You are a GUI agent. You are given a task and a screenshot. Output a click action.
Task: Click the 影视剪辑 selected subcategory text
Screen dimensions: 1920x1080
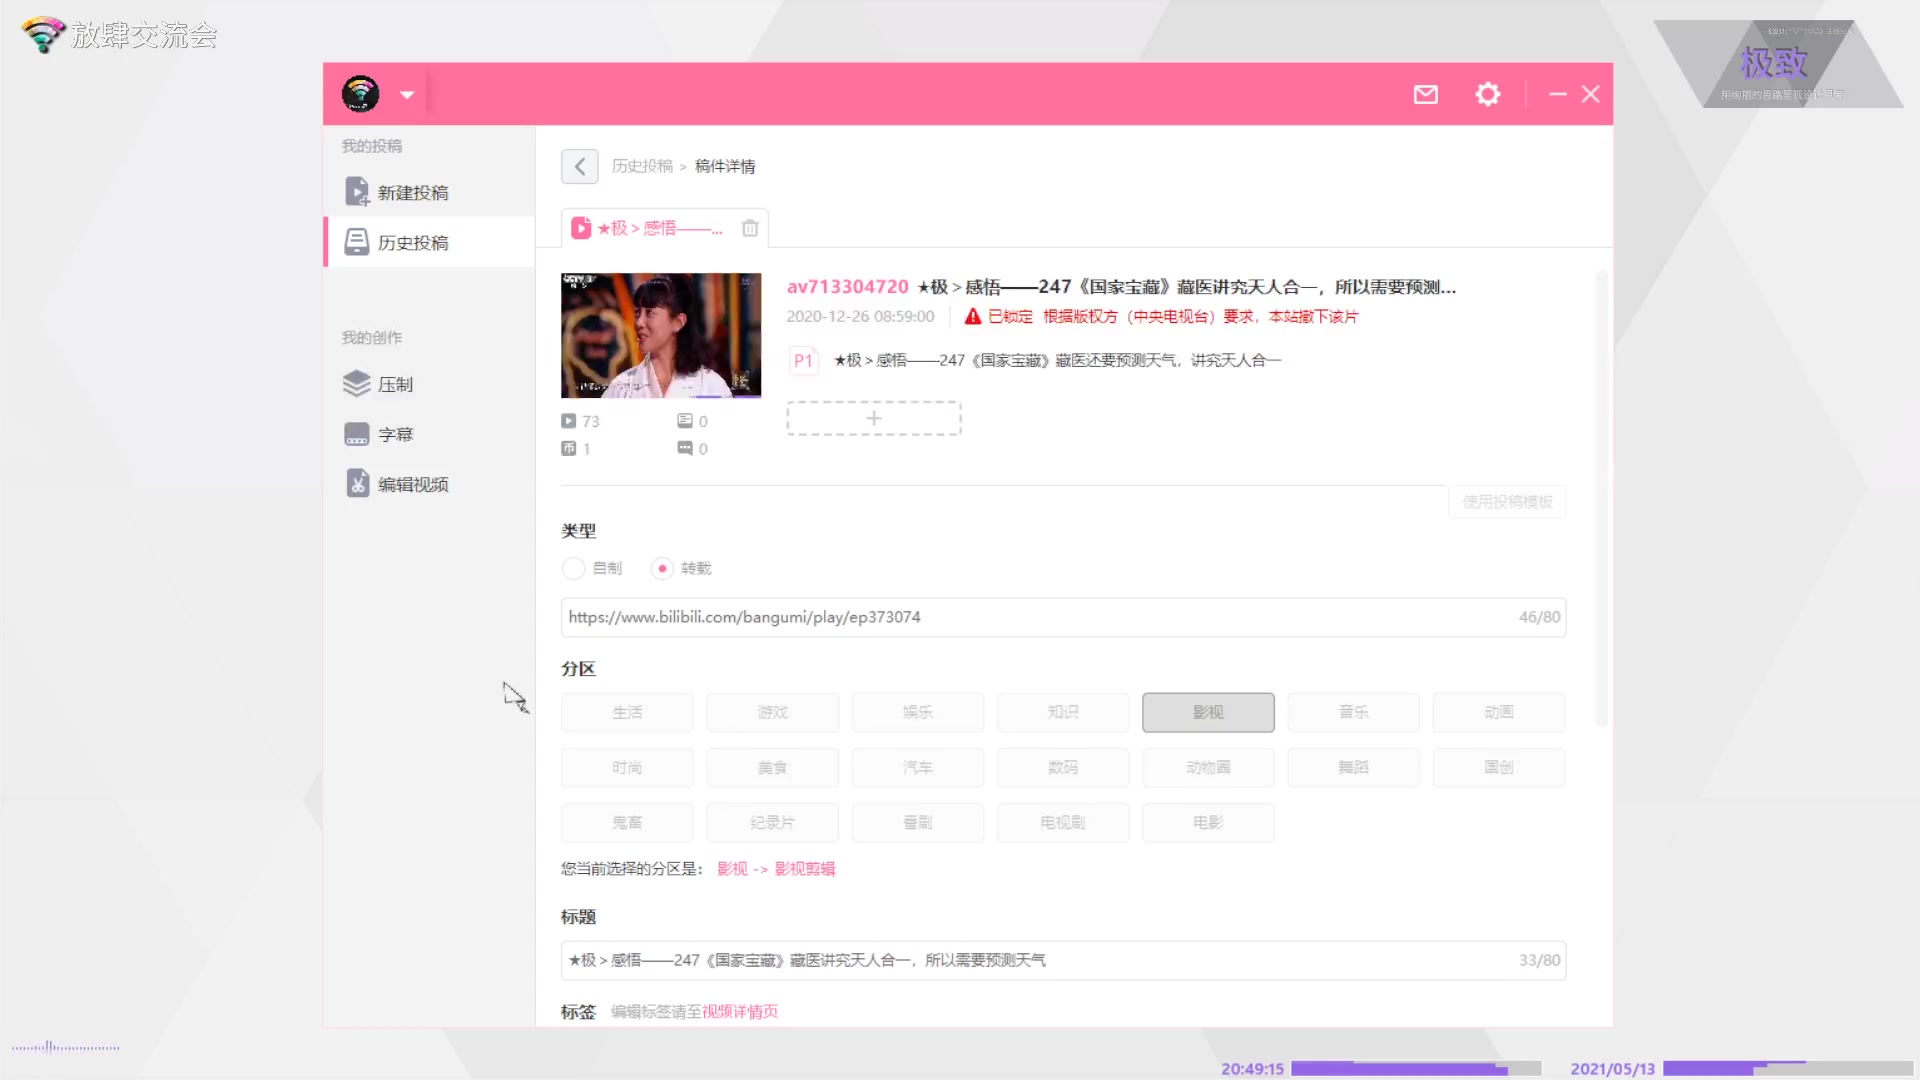[805, 868]
